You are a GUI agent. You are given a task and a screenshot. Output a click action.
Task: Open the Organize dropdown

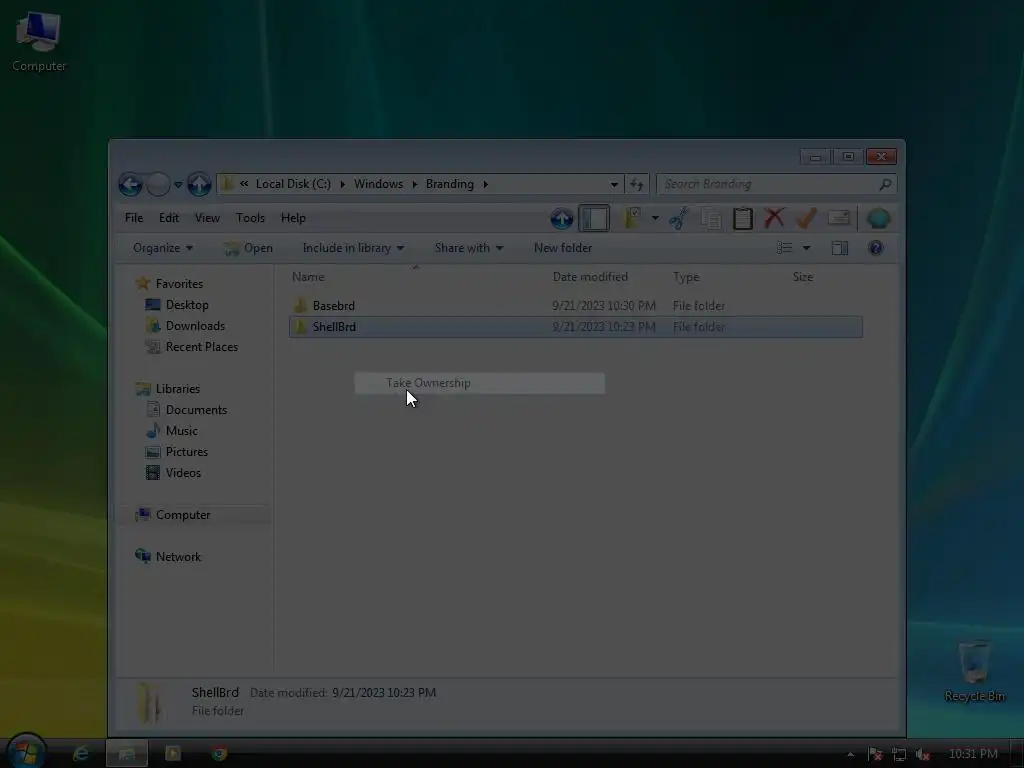(163, 248)
